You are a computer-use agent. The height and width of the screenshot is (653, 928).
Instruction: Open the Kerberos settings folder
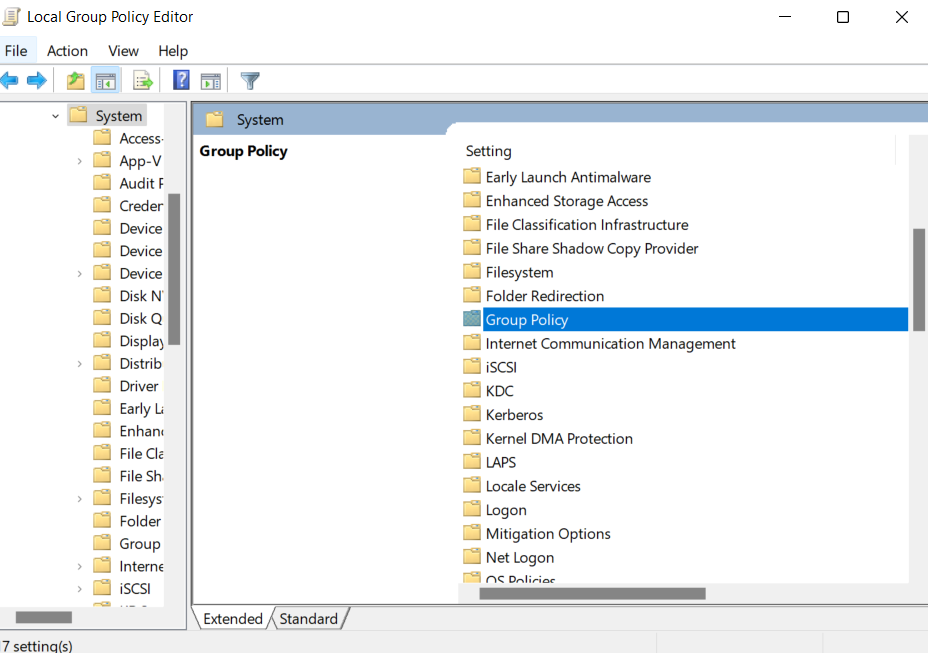pos(514,414)
